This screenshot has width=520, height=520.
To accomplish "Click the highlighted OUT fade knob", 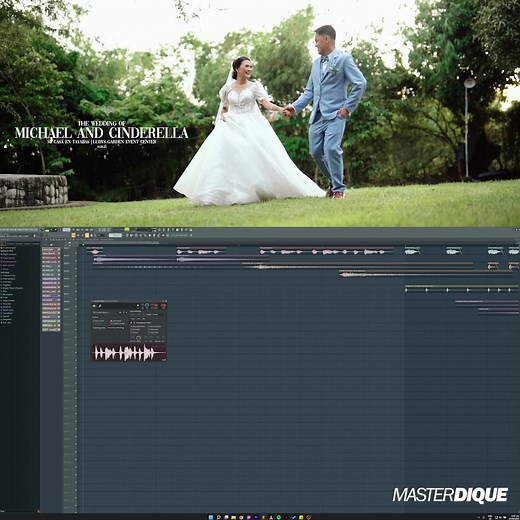I will tap(138, 338).
